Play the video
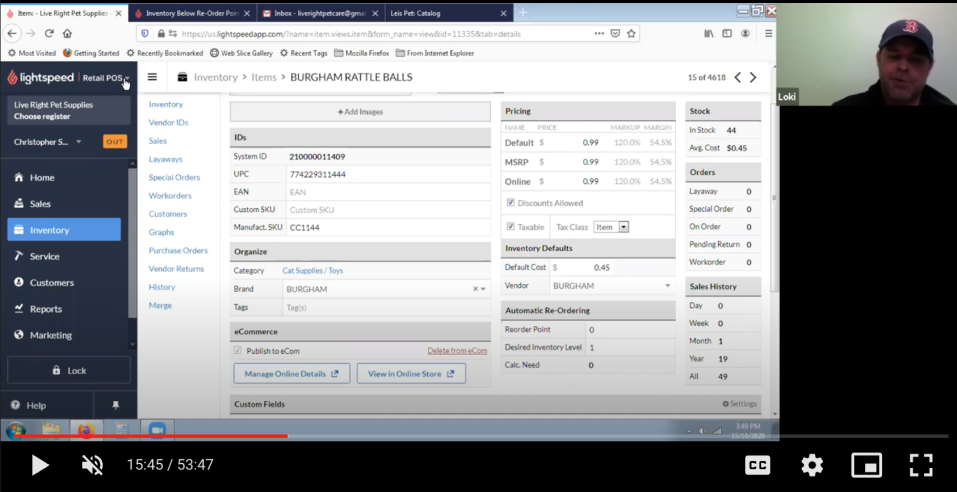Image resolution: width=957 pixels, height=492 pixels. tap(40, 465)
